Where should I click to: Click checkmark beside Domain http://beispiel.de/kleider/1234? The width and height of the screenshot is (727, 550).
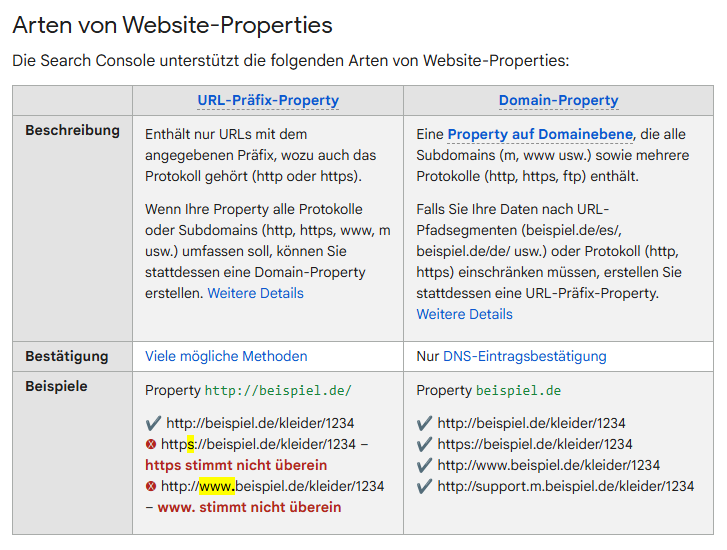[424, 423]
